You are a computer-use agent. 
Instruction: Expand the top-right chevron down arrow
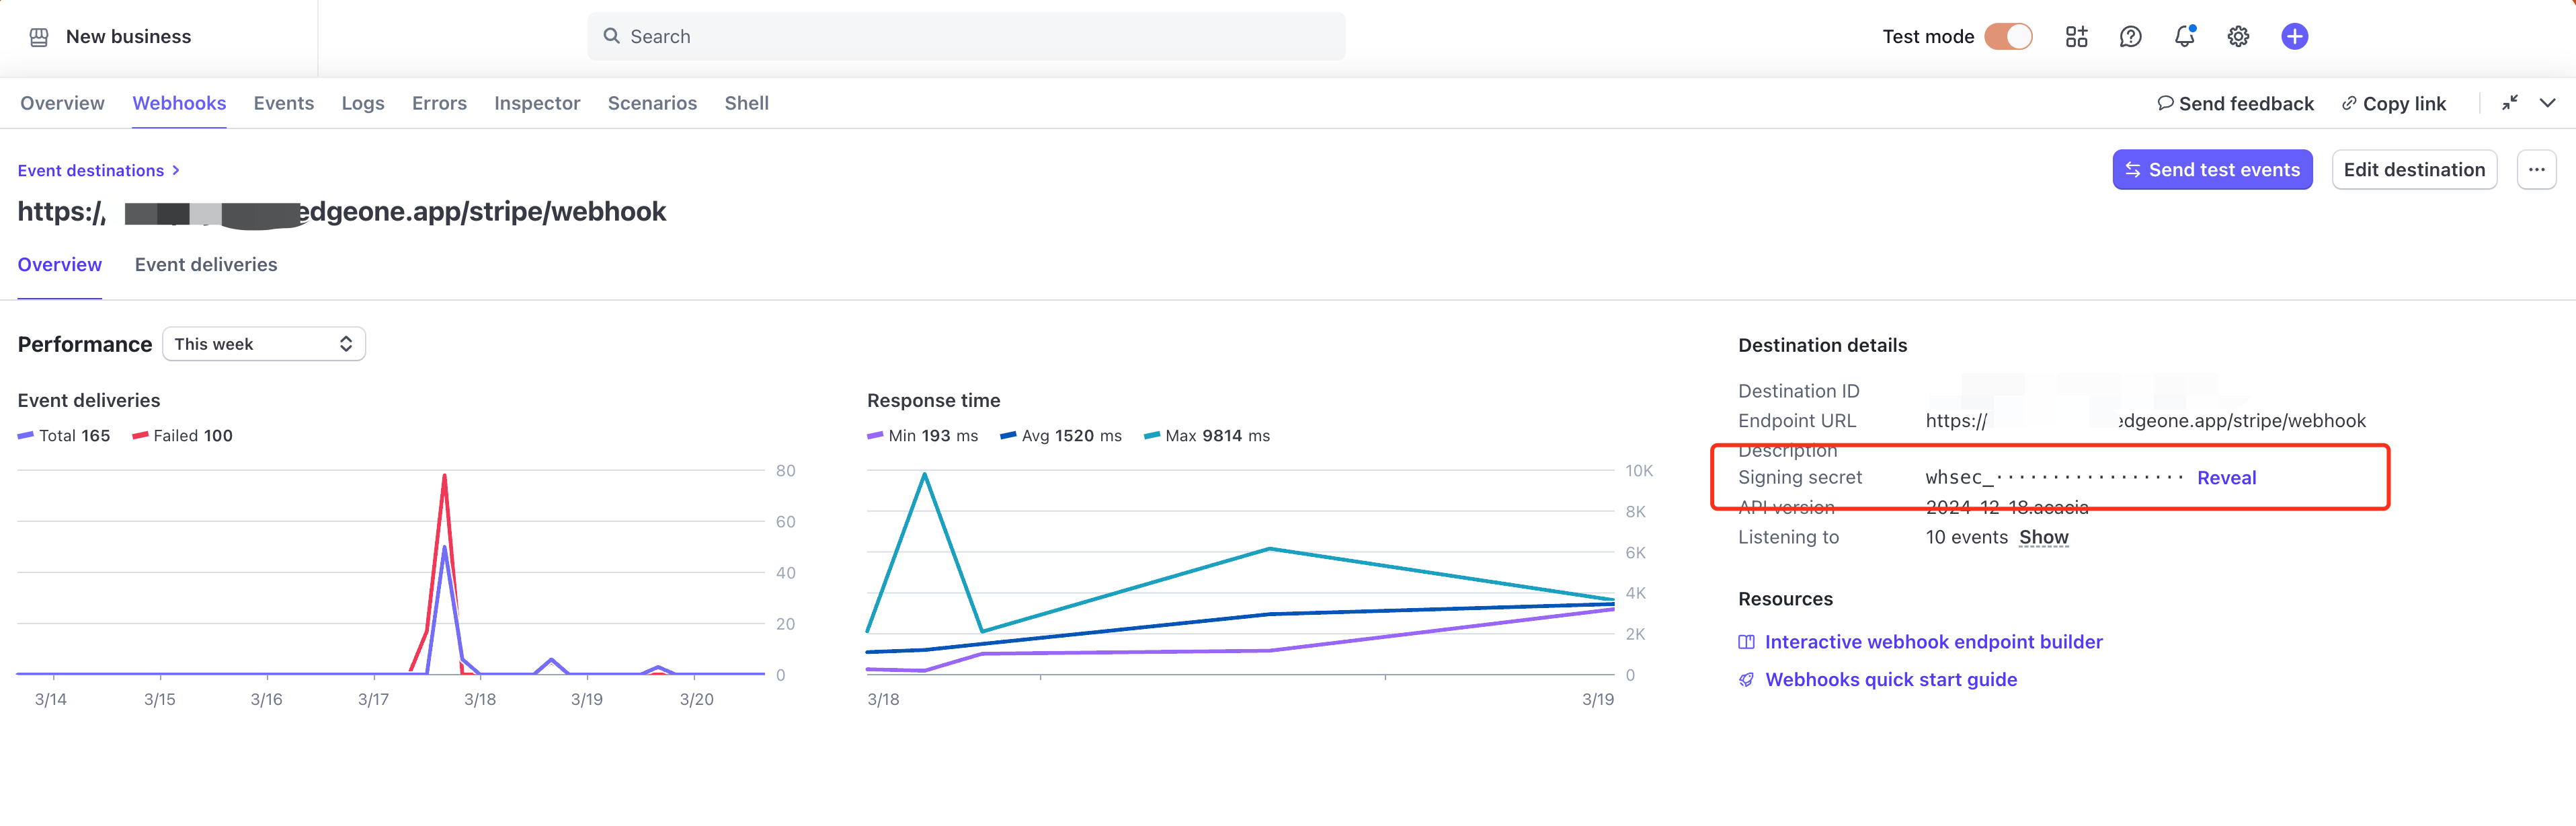tap(2547, 103)
